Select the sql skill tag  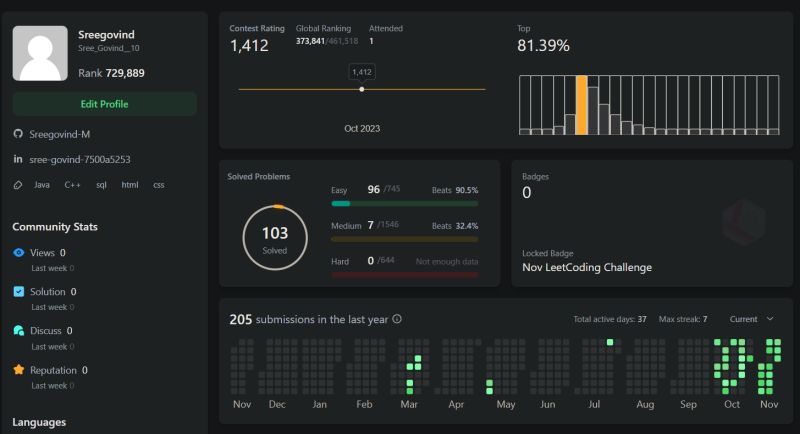coord(102,185)
